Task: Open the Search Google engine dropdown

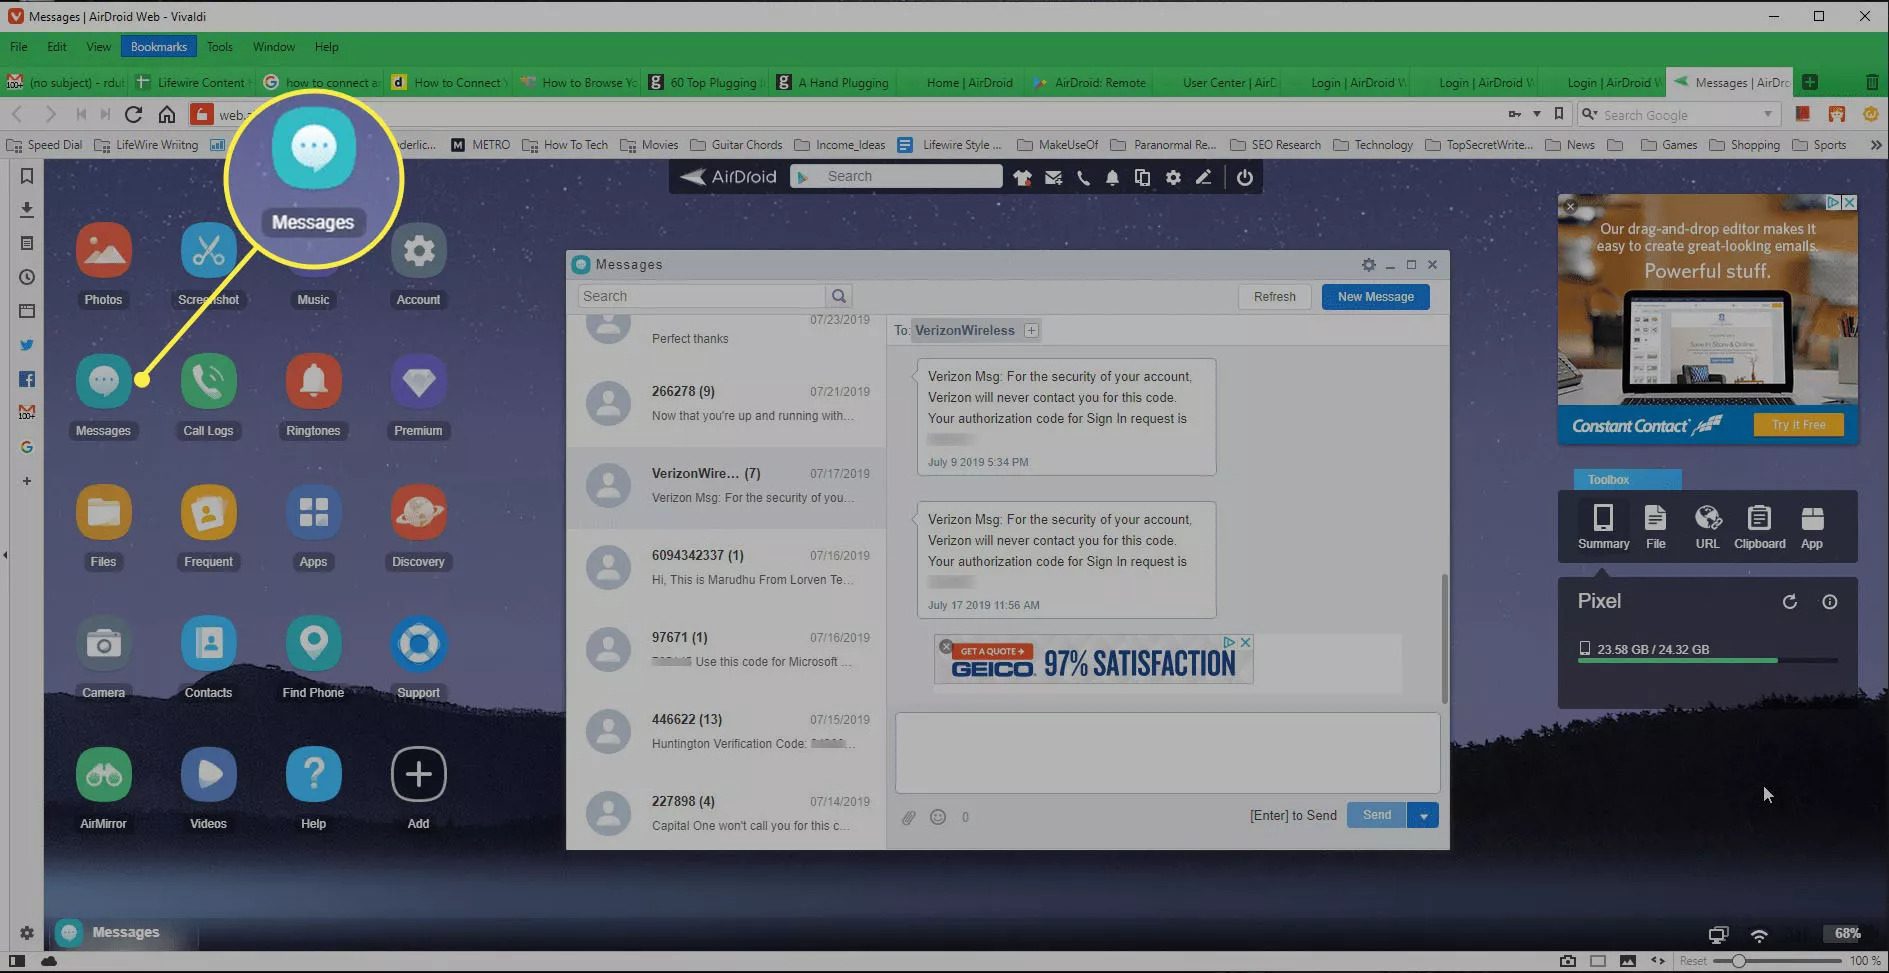Action: pos(1590,114)
